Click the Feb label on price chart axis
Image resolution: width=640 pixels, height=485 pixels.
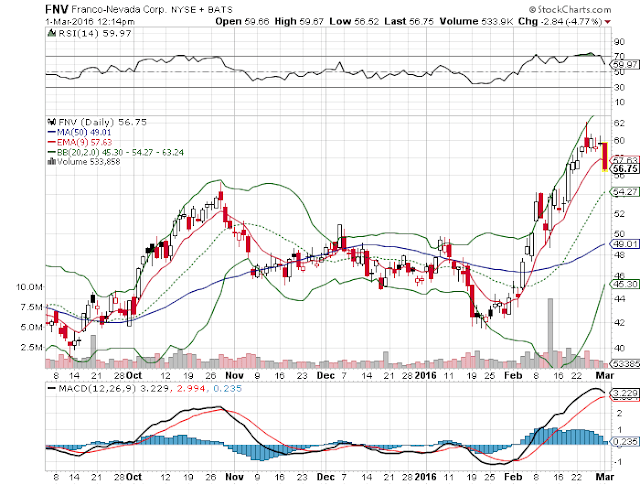pyautogui.click(x=513, y=376)
